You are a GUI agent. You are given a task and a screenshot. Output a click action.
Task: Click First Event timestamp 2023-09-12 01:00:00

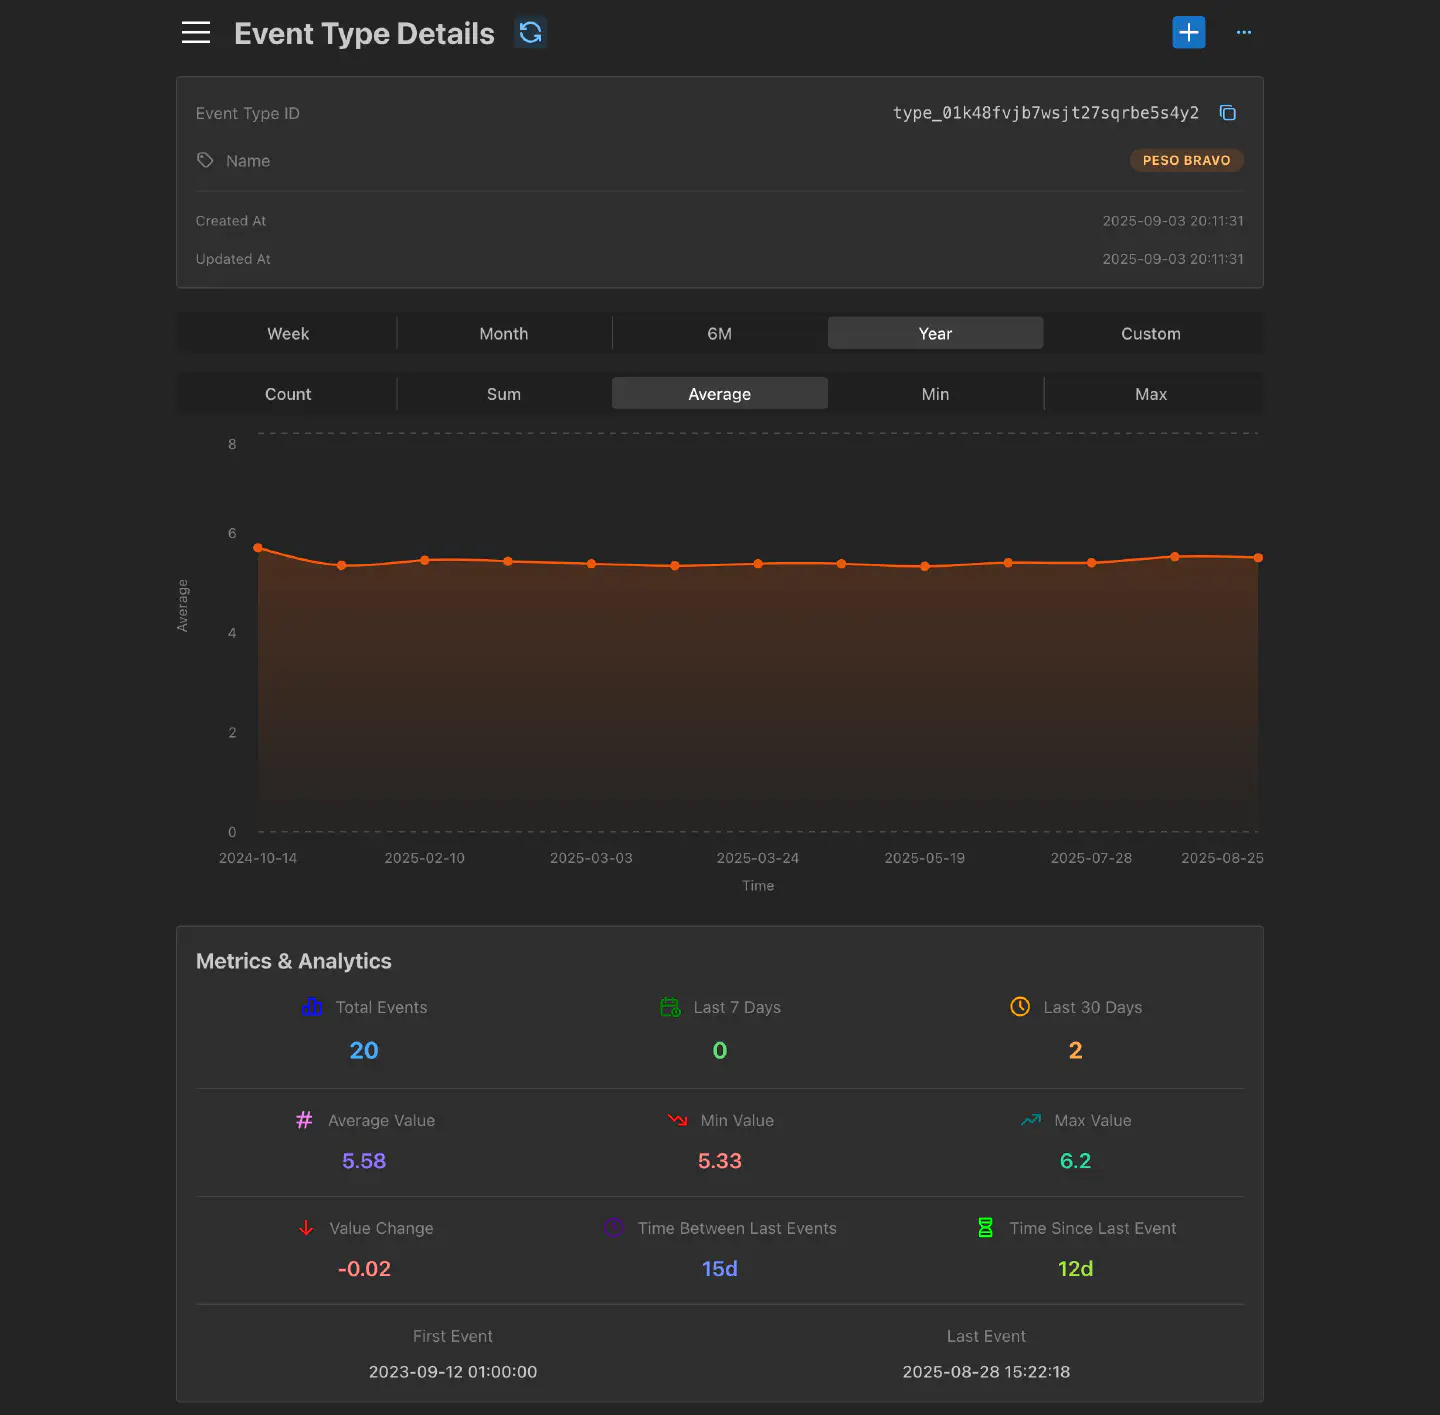(x=453, y=1372)
